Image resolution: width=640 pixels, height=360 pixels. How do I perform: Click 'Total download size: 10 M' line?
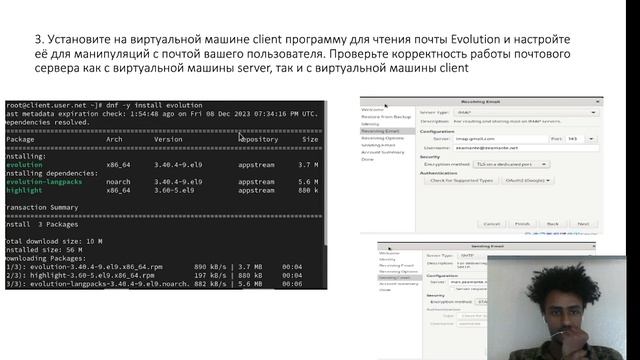54,241
